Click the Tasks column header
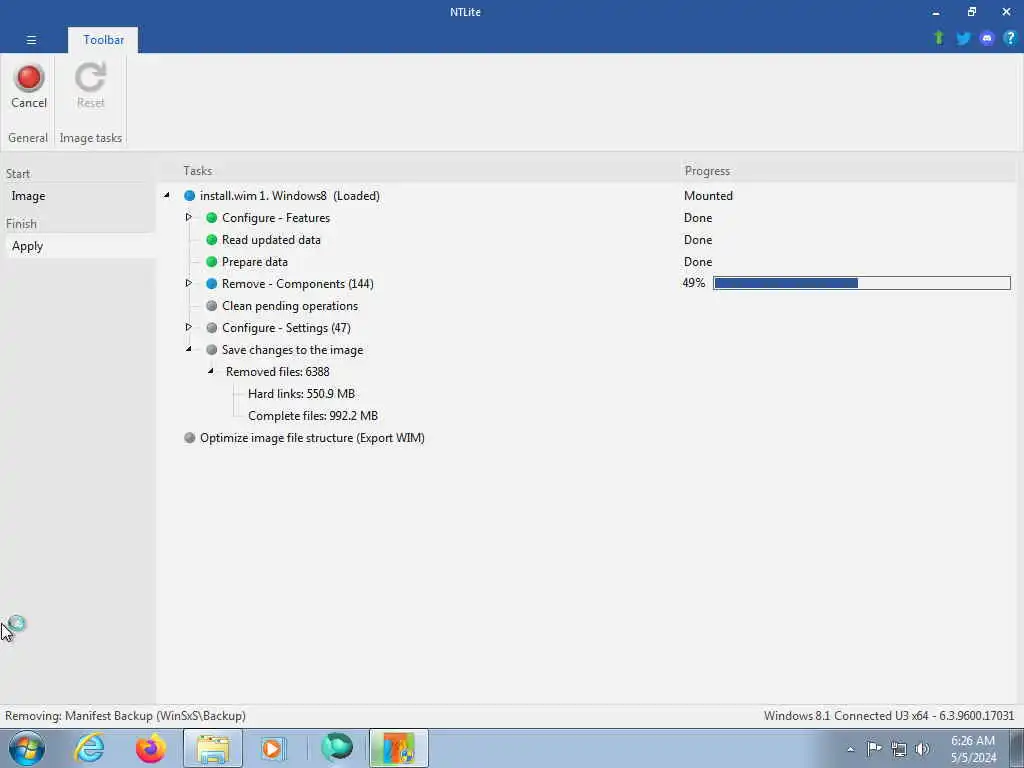The height and width of the screenshot is (768, 1024). point(197,170)
